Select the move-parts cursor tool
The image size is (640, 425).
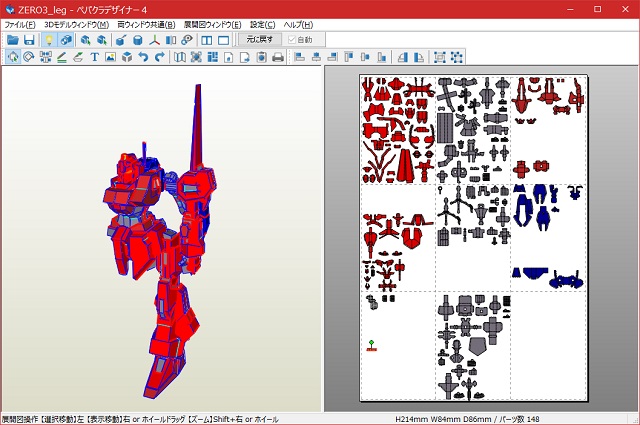point(13,57)
